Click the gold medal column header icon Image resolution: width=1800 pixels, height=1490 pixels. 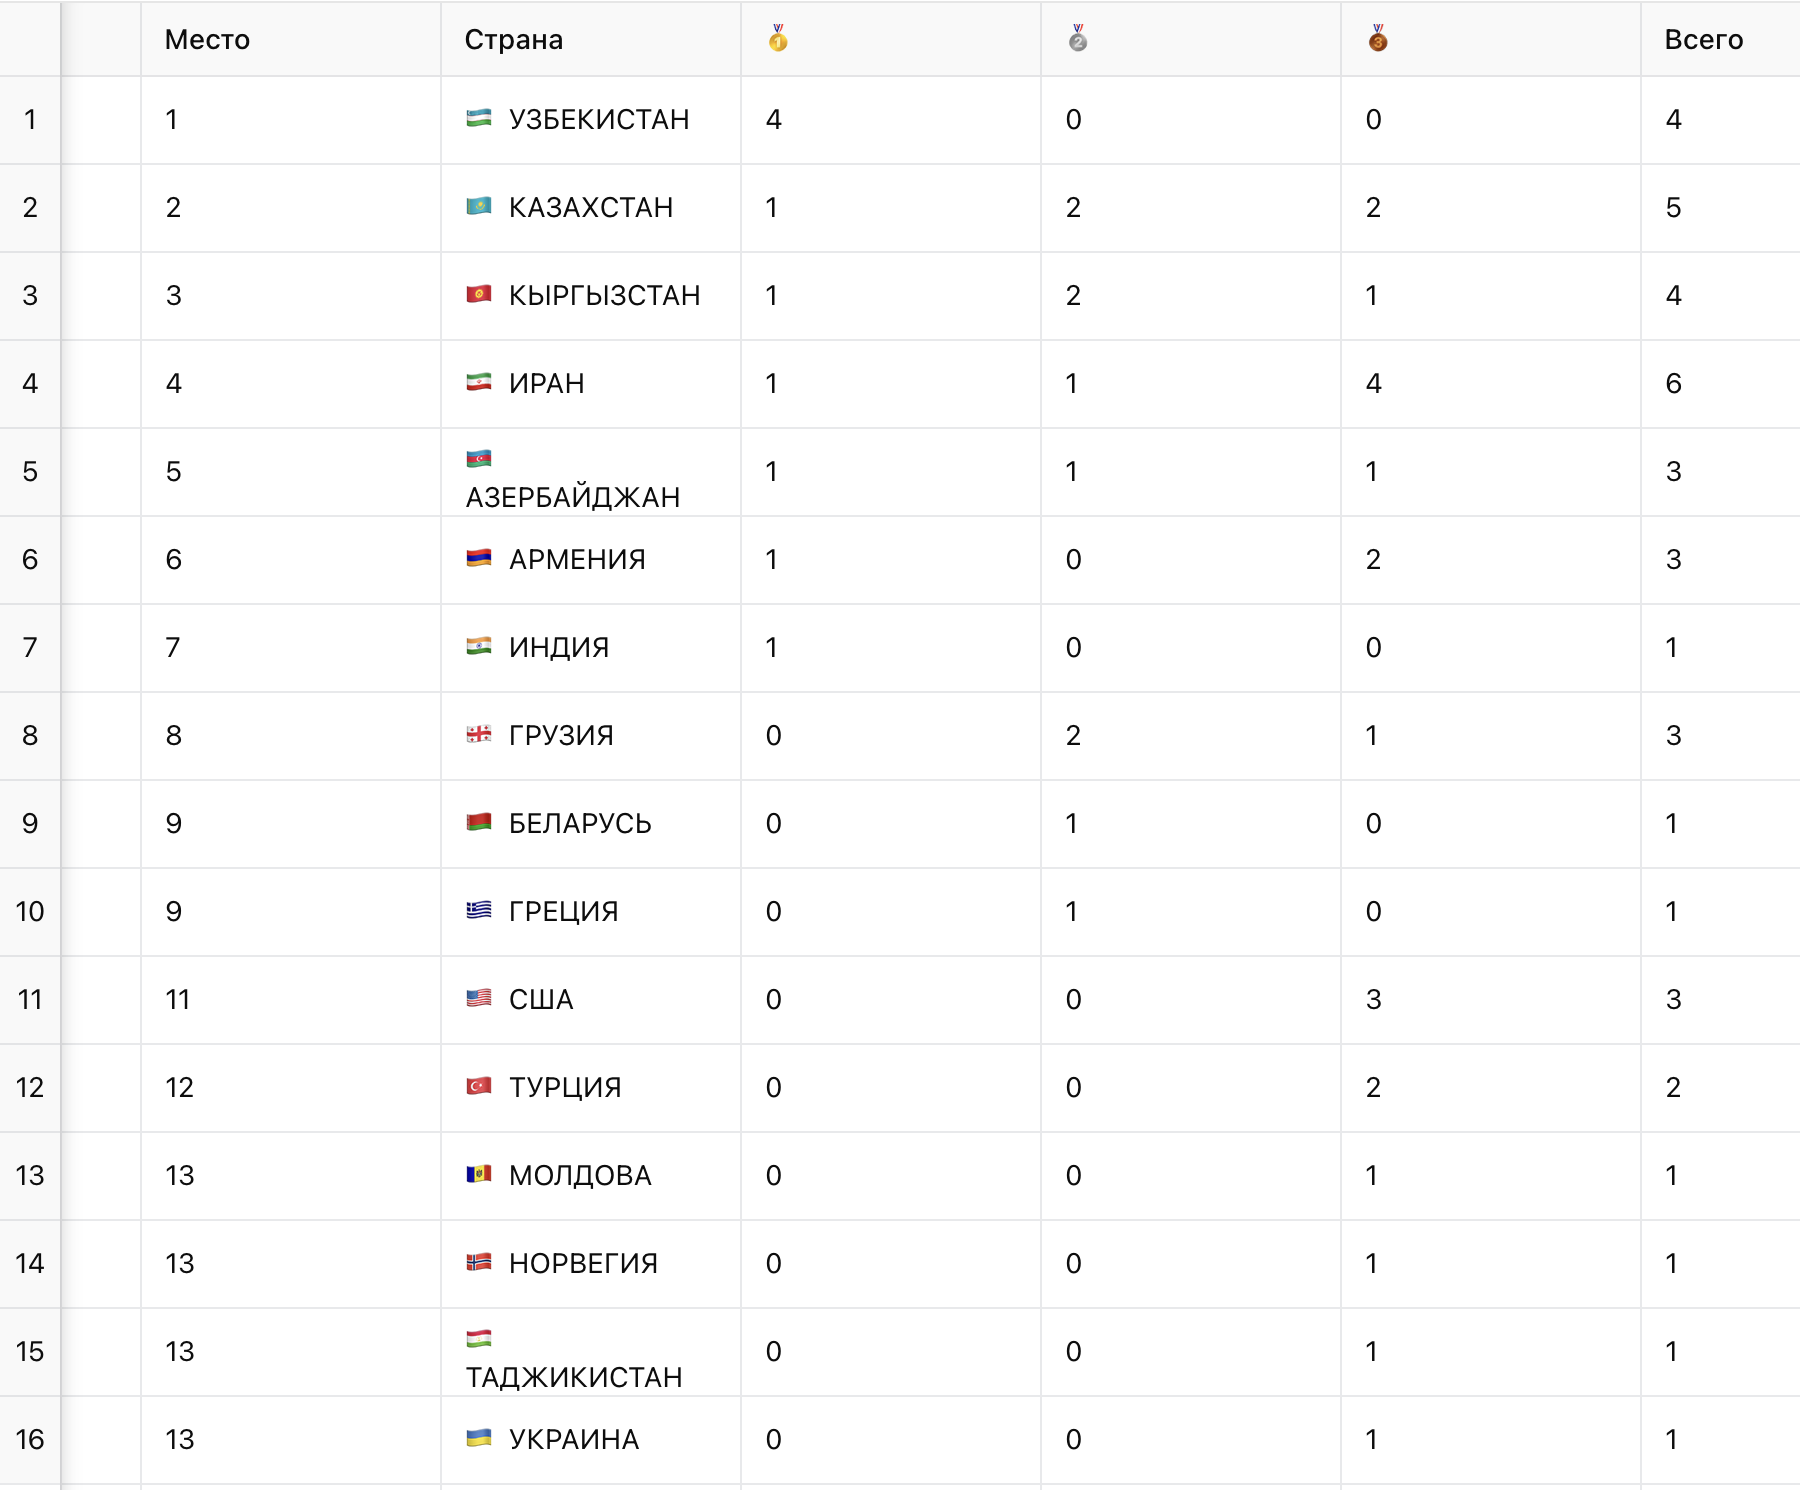[x=778, y=38]
